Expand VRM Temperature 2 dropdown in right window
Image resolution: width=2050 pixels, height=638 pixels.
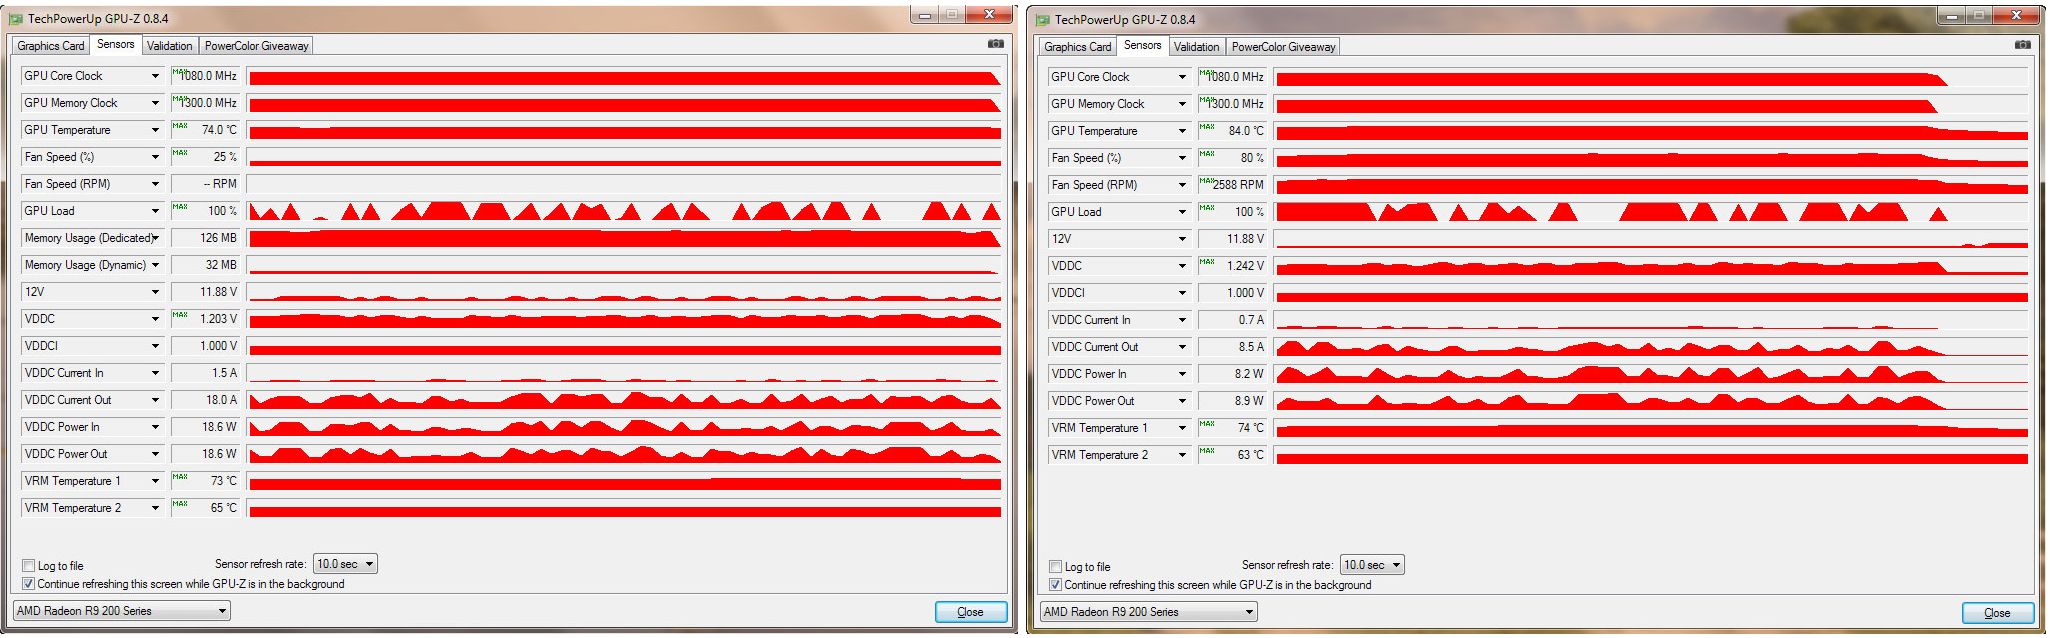tap(1182, 455)
